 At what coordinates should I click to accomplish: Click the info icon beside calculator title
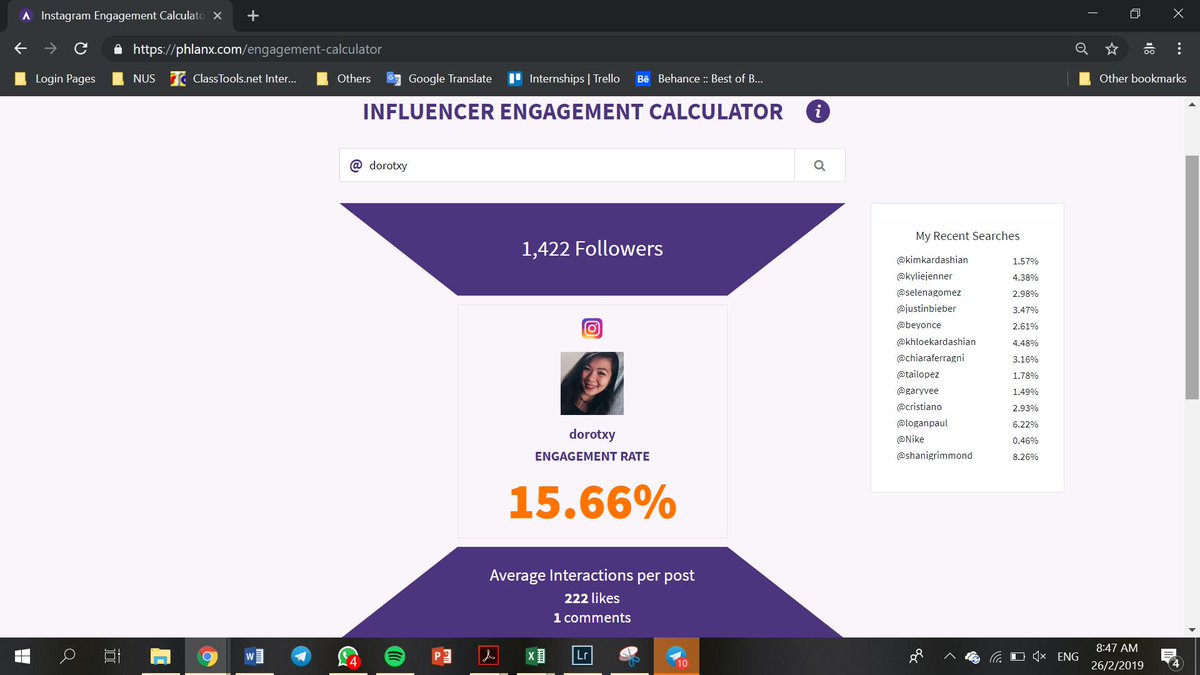click(818, 112)
